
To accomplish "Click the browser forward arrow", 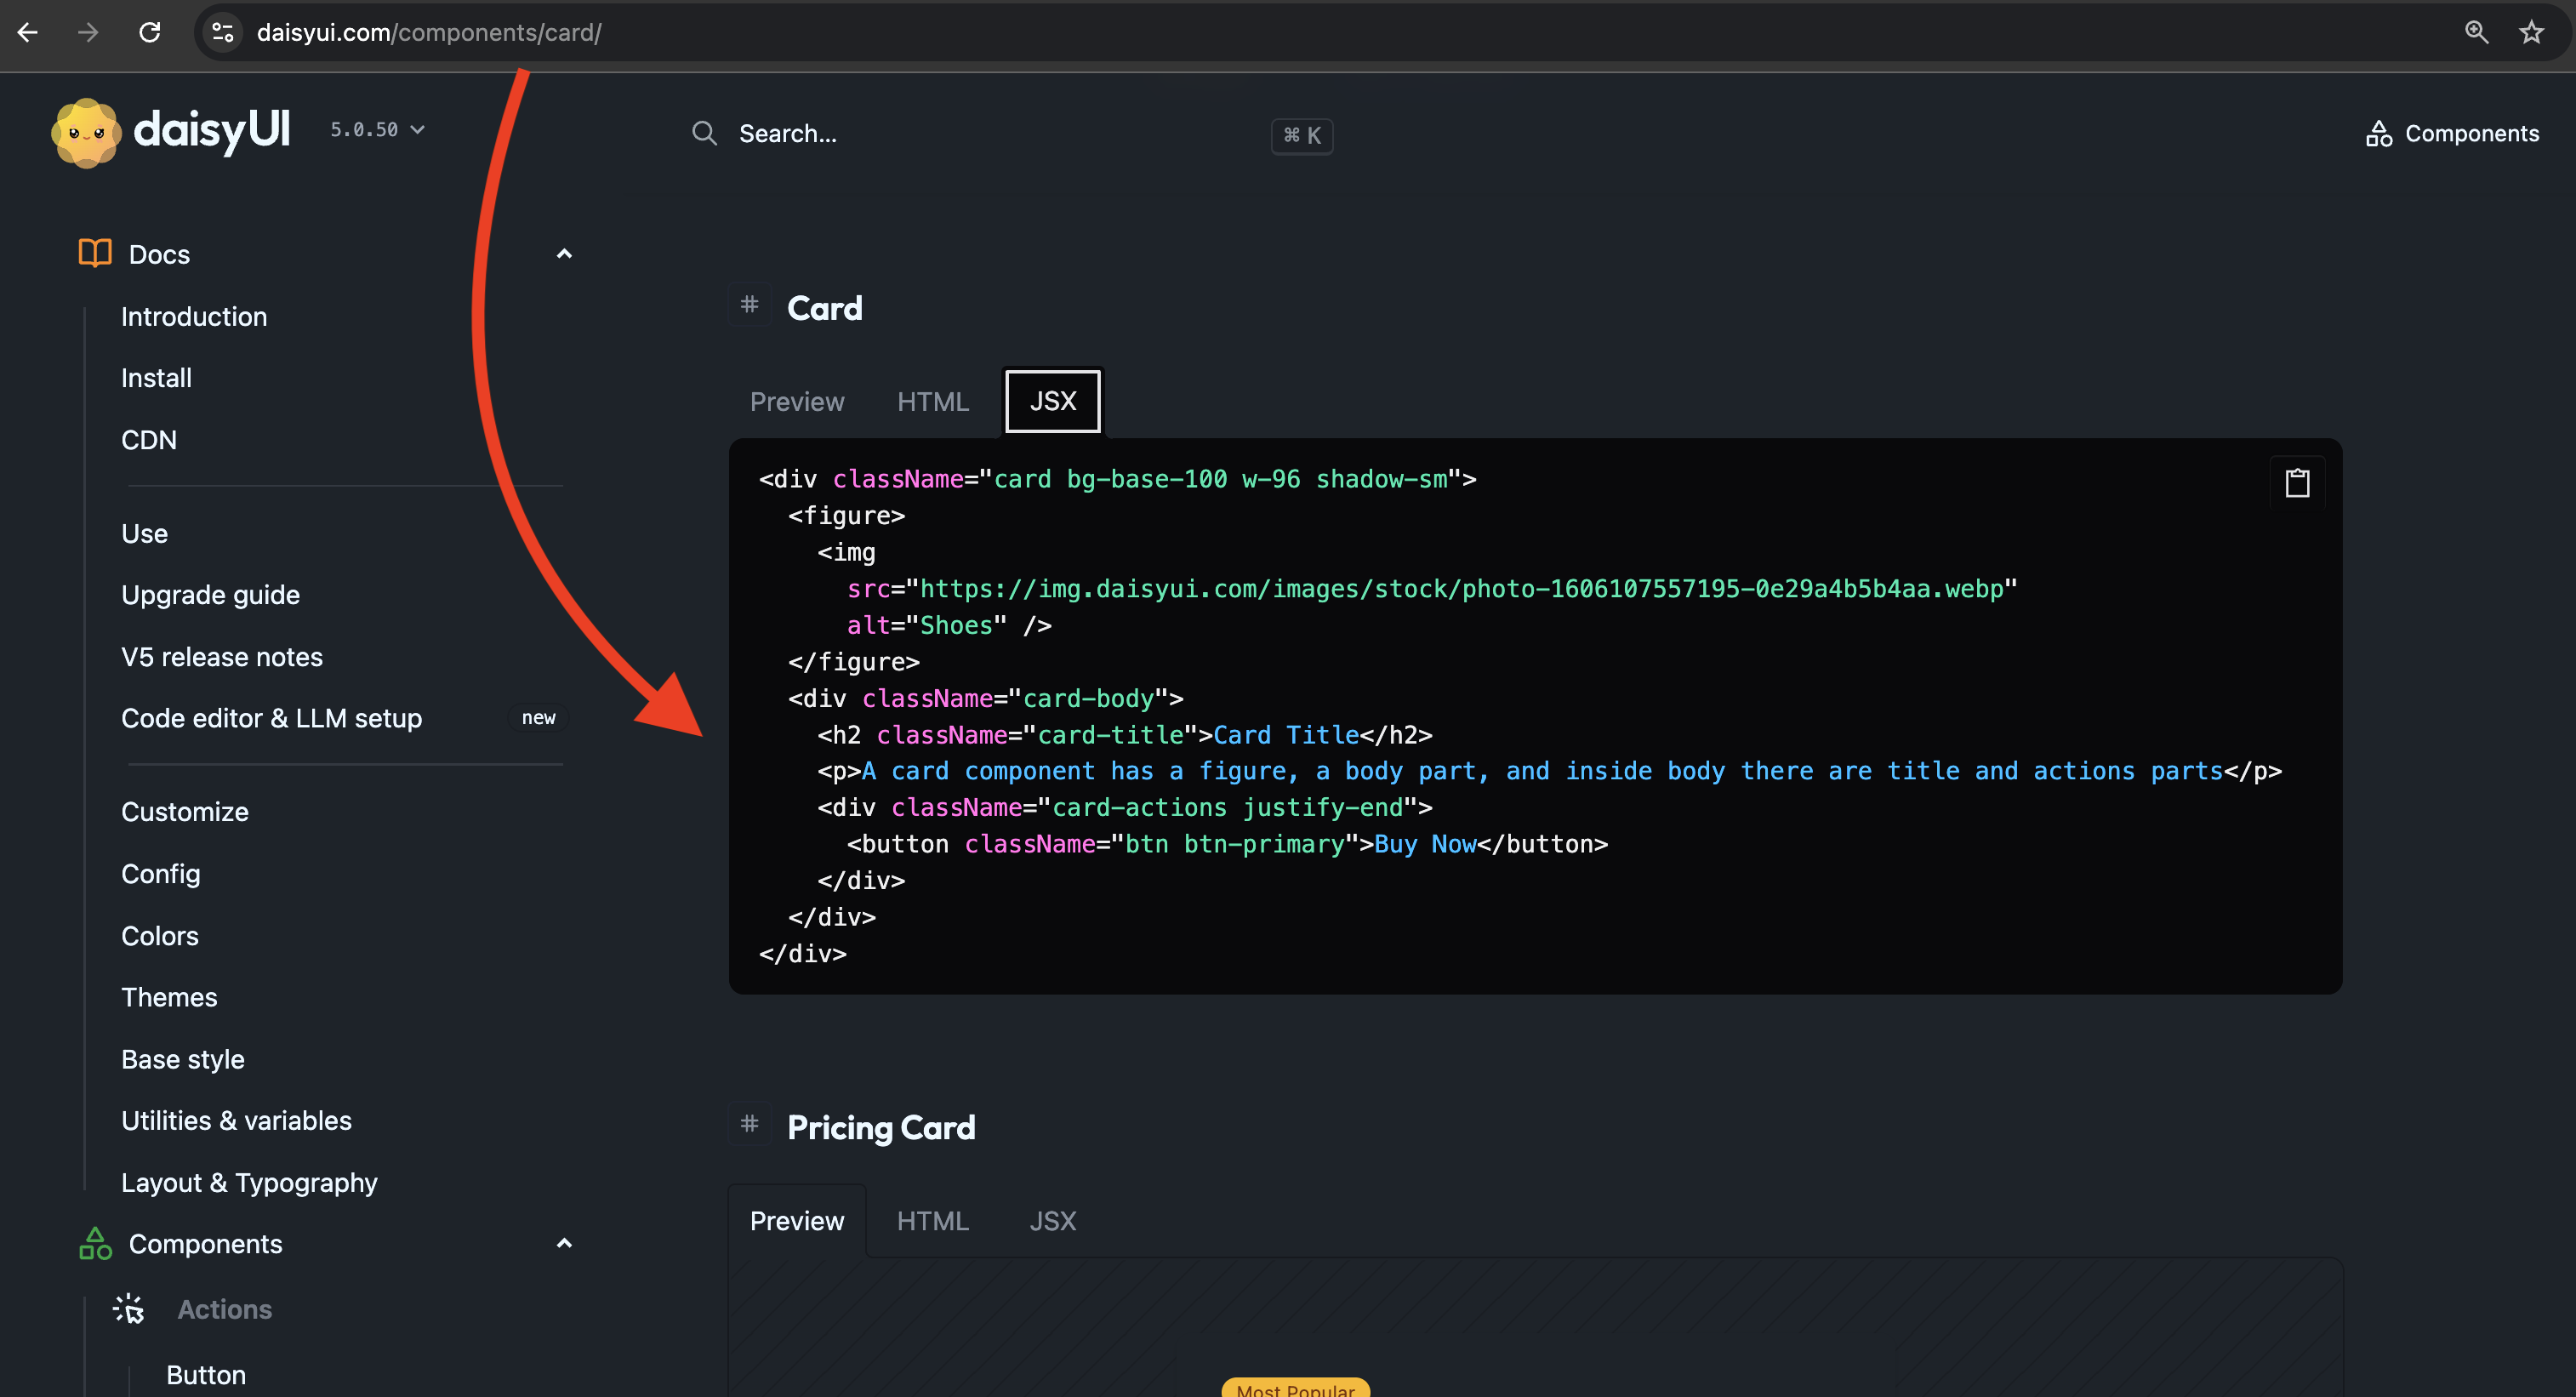I will [x=89, y=32].
